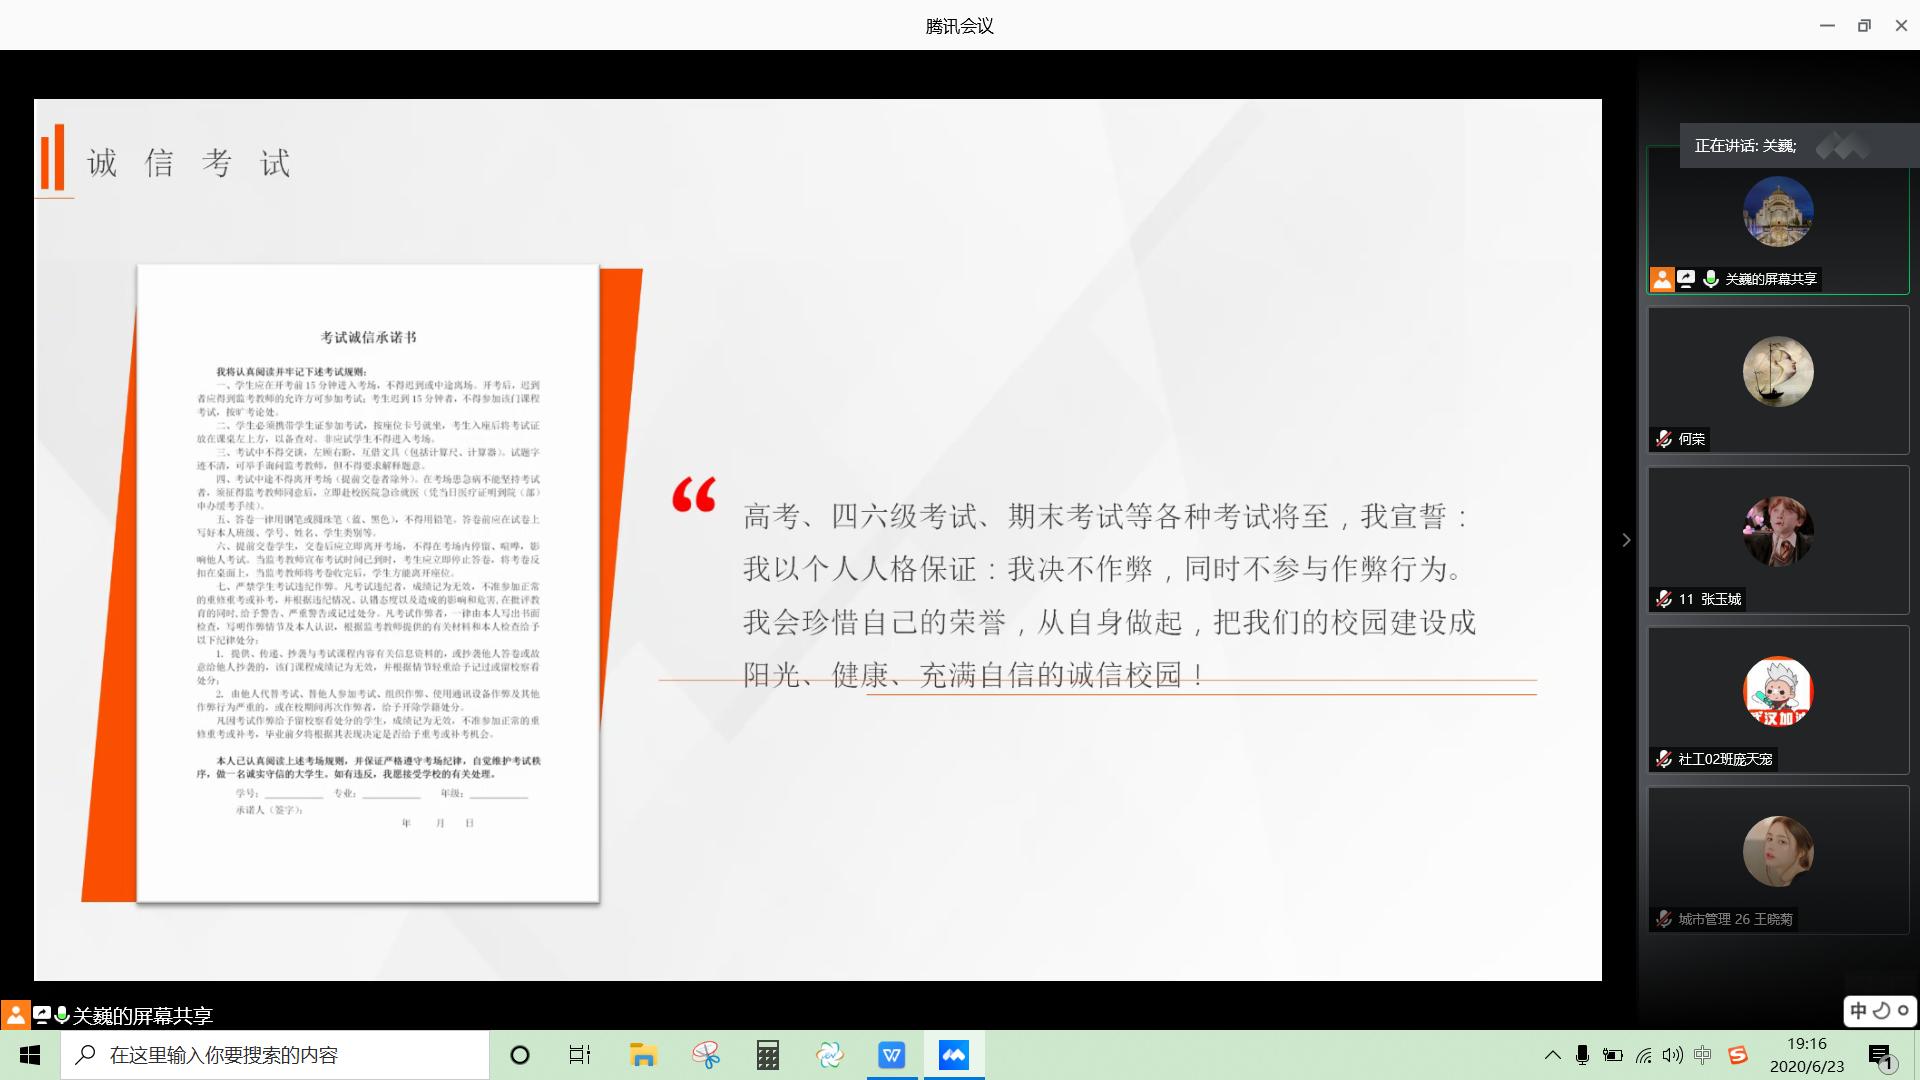Click 张玉城's muted microphone icon
The width and height of the screenshot is (1920, 1080).
[x=1664, y=599]
